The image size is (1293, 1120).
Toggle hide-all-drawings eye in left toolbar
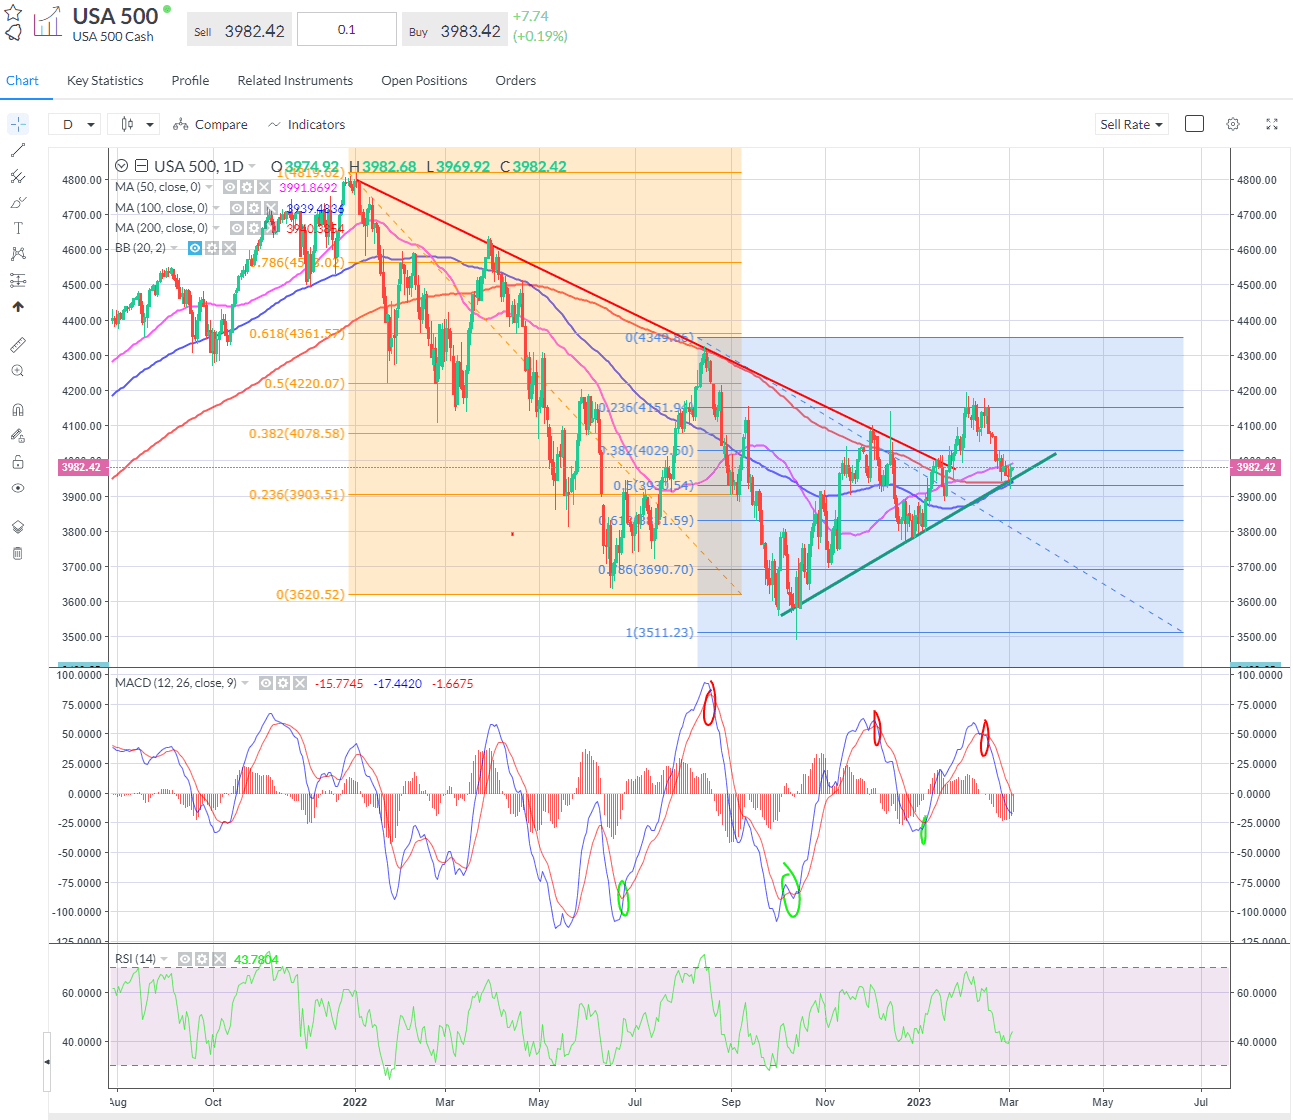click(17, 488)
